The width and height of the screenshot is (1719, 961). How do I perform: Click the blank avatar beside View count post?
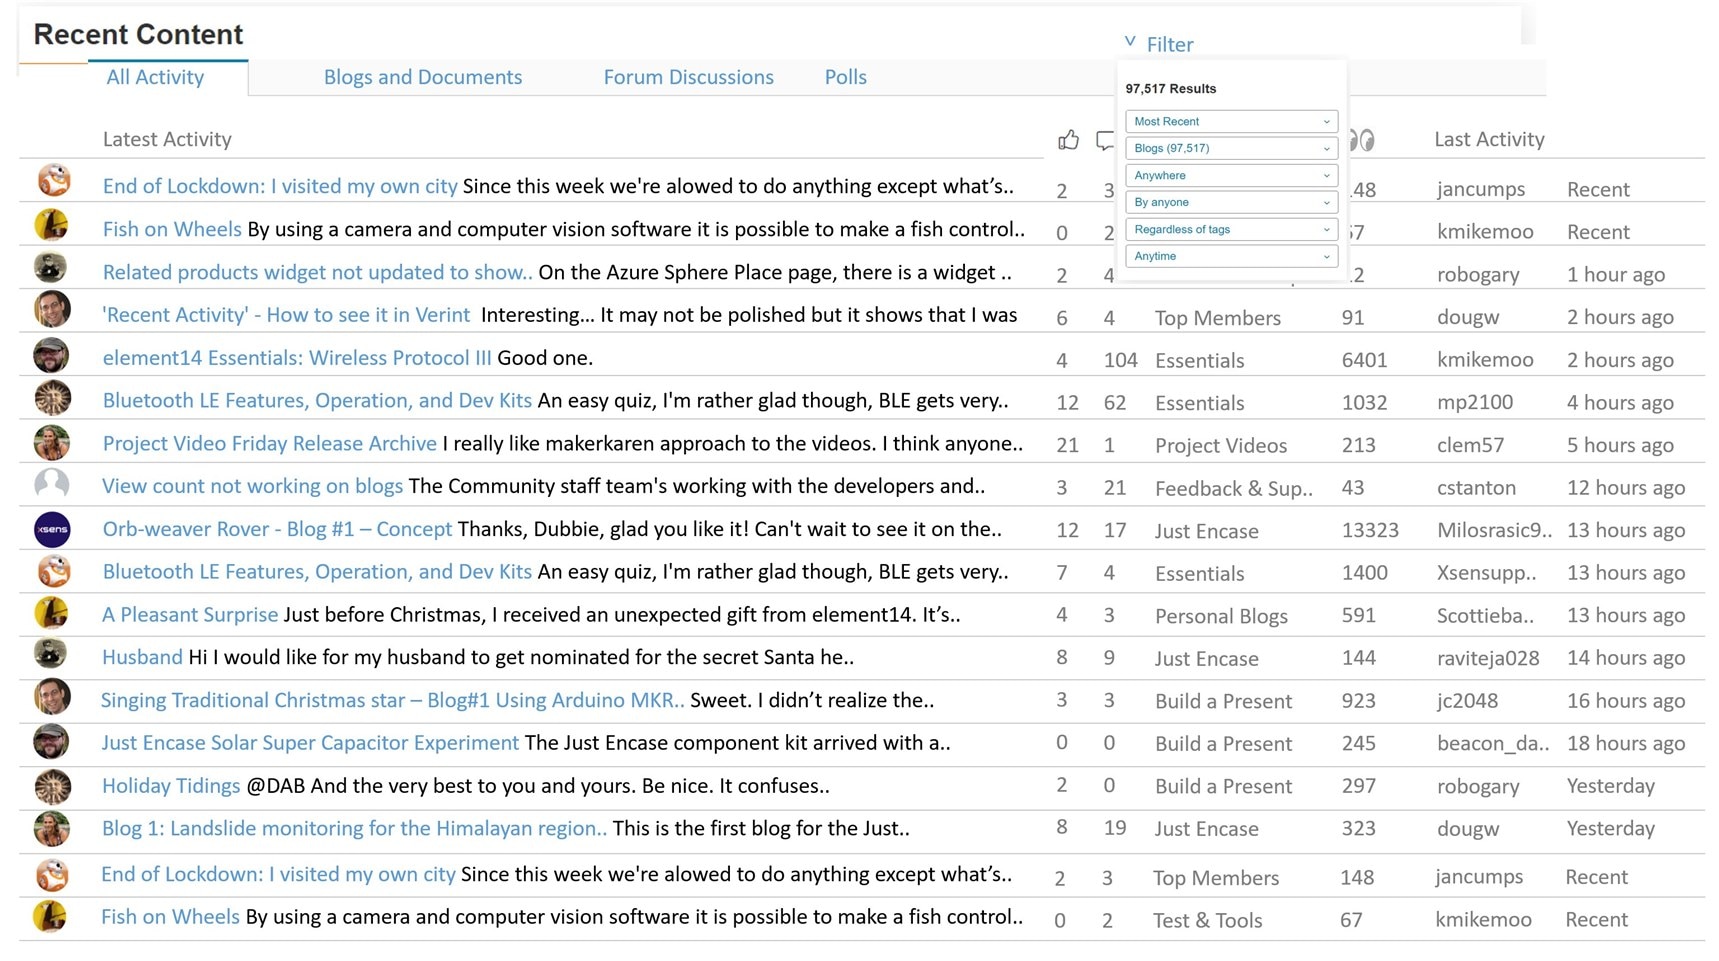(x=52, y=486)
